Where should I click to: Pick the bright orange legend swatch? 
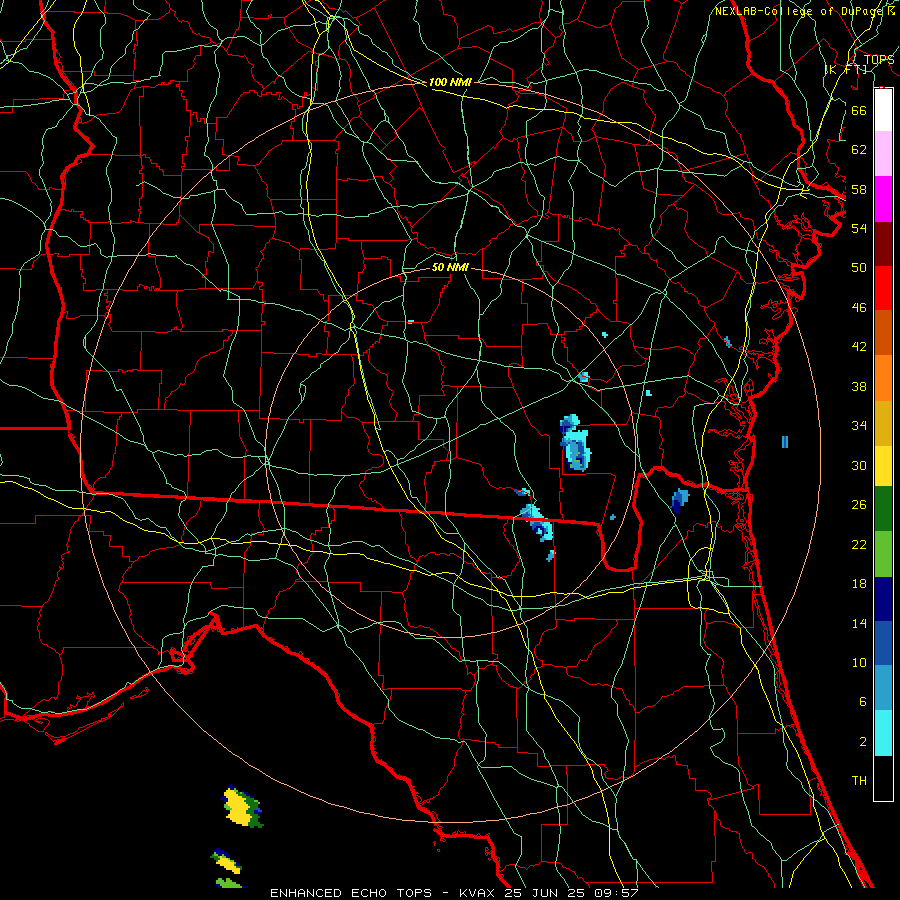[883, 378]
